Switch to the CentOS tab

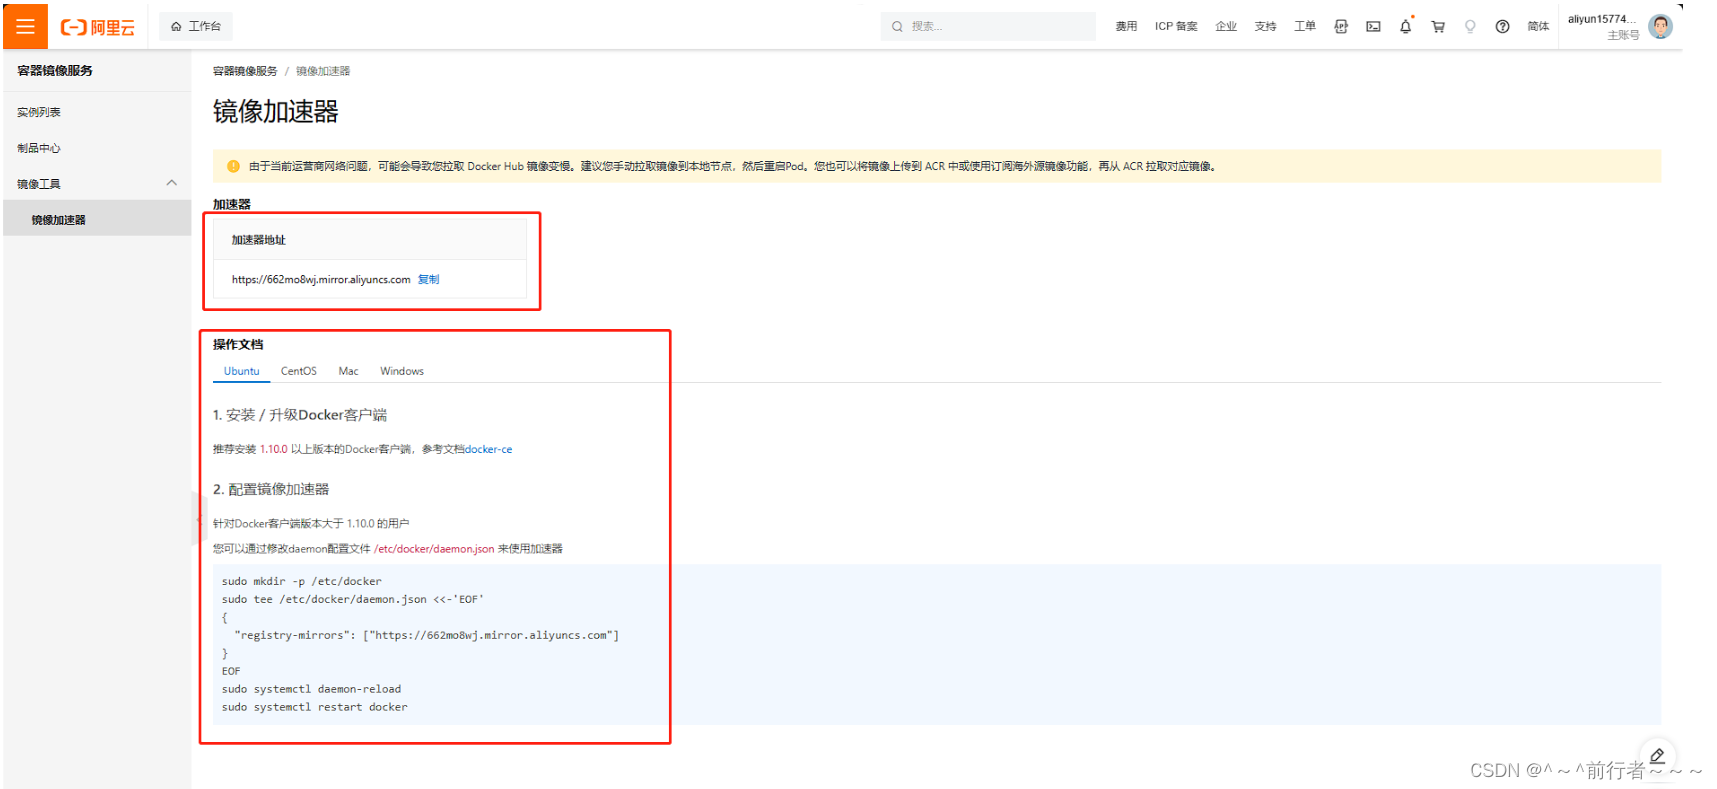click(298, 371)
